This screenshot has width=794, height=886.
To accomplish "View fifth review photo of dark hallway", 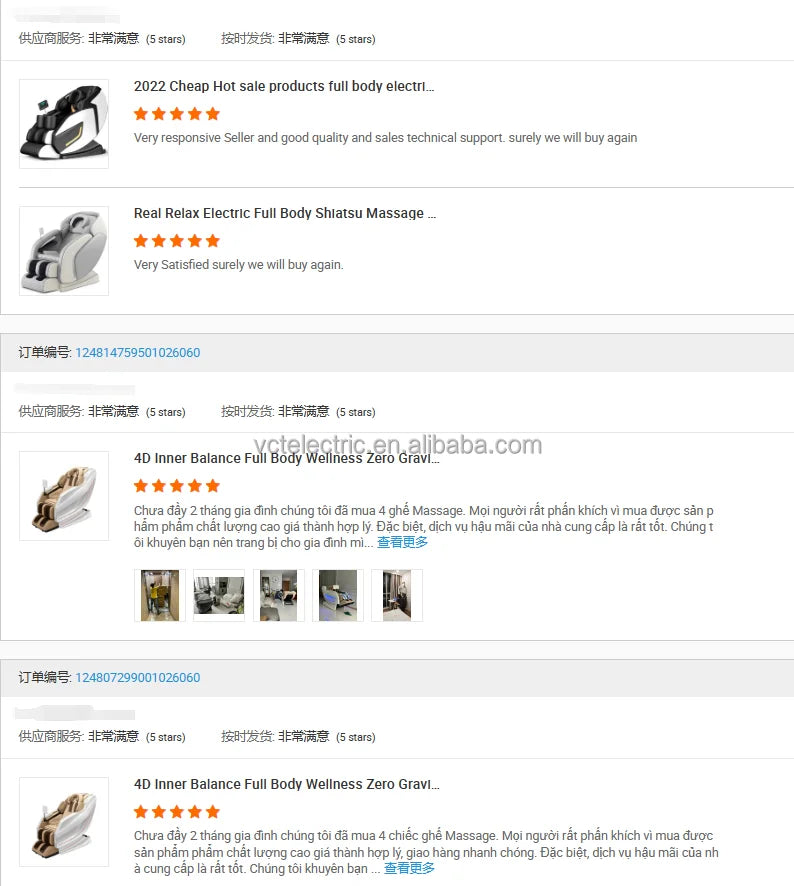I will pyautogui.click(x=397, y=596).
